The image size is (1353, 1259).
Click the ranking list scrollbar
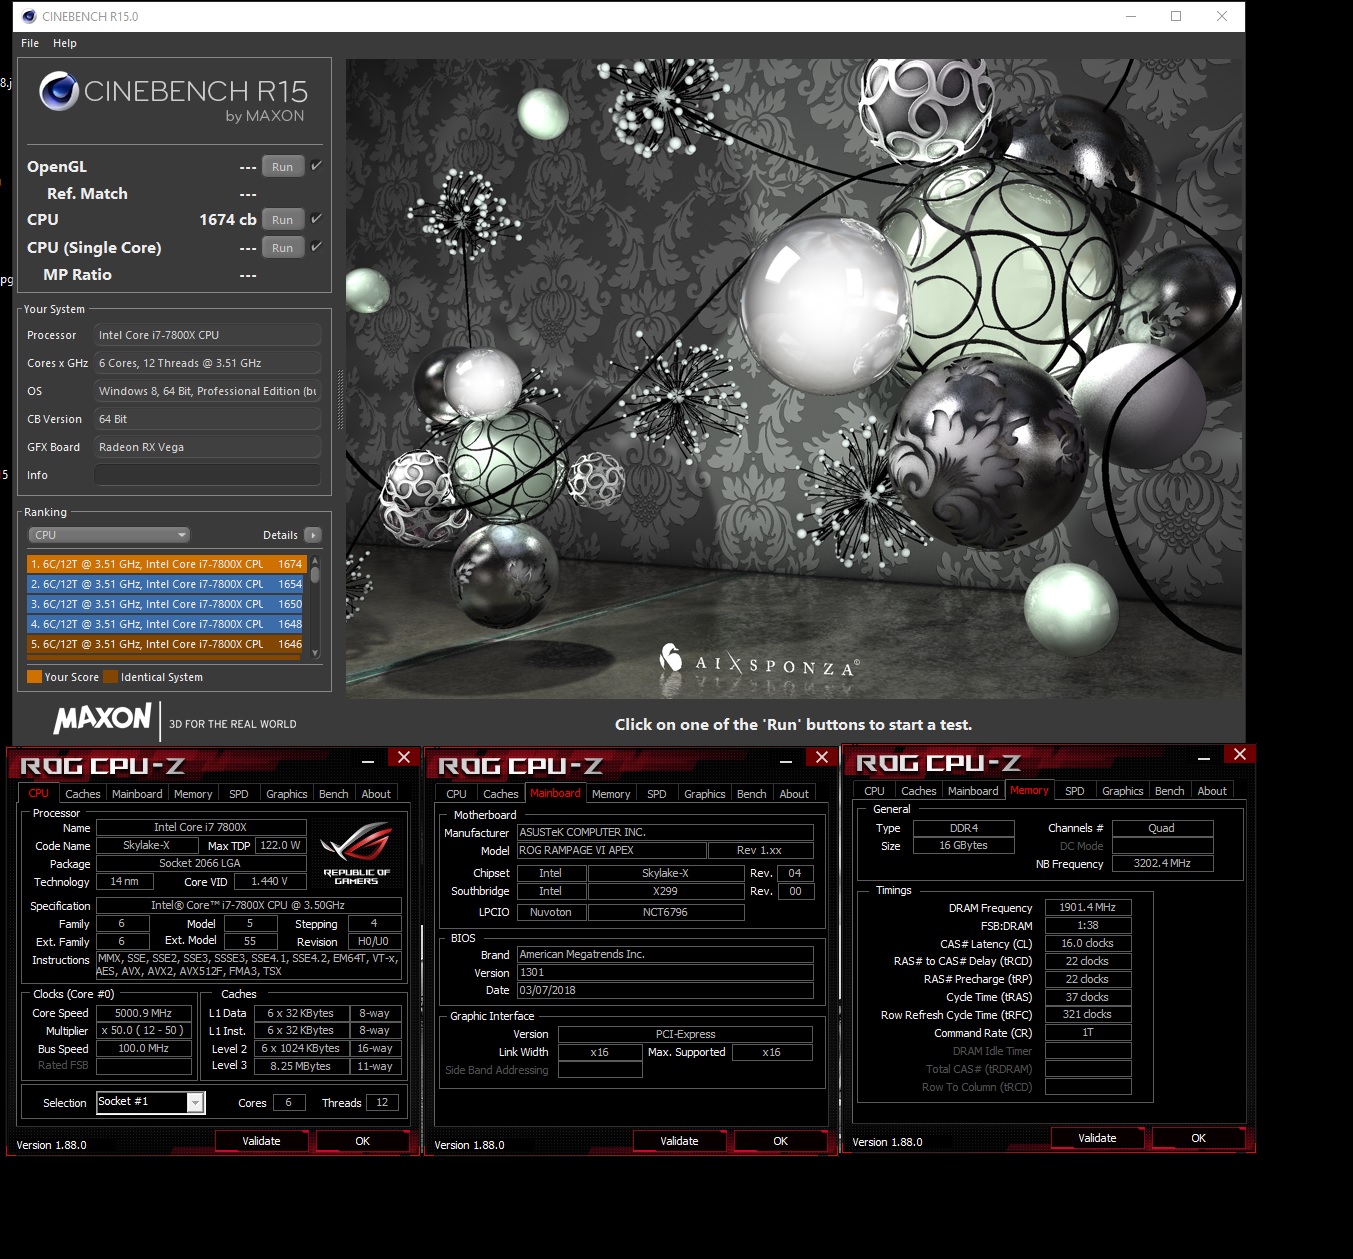tap(315, 605)
